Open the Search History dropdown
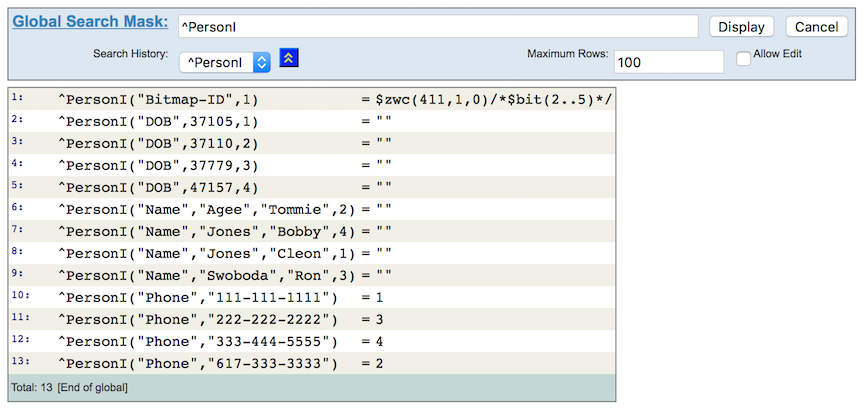 click(x=225, y=63)
